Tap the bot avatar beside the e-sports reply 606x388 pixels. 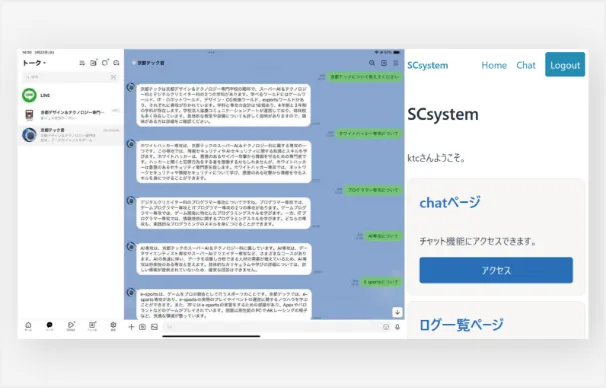pyautogui.click(x=131, y=292)
